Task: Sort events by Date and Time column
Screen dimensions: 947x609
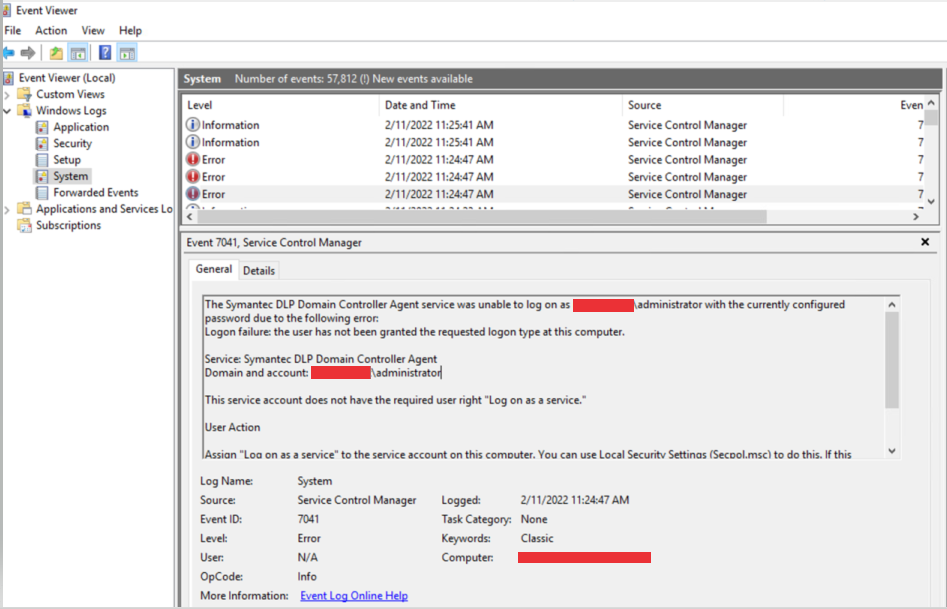Action: pyautogui.click(x=420, y=105)
